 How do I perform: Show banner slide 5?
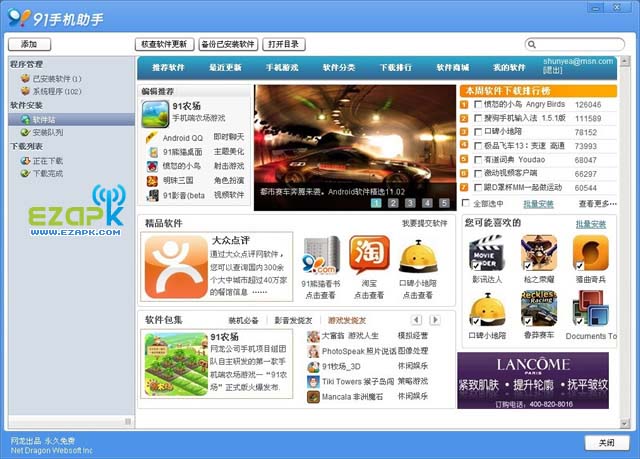pyautogui.click(x=444, y=203)
